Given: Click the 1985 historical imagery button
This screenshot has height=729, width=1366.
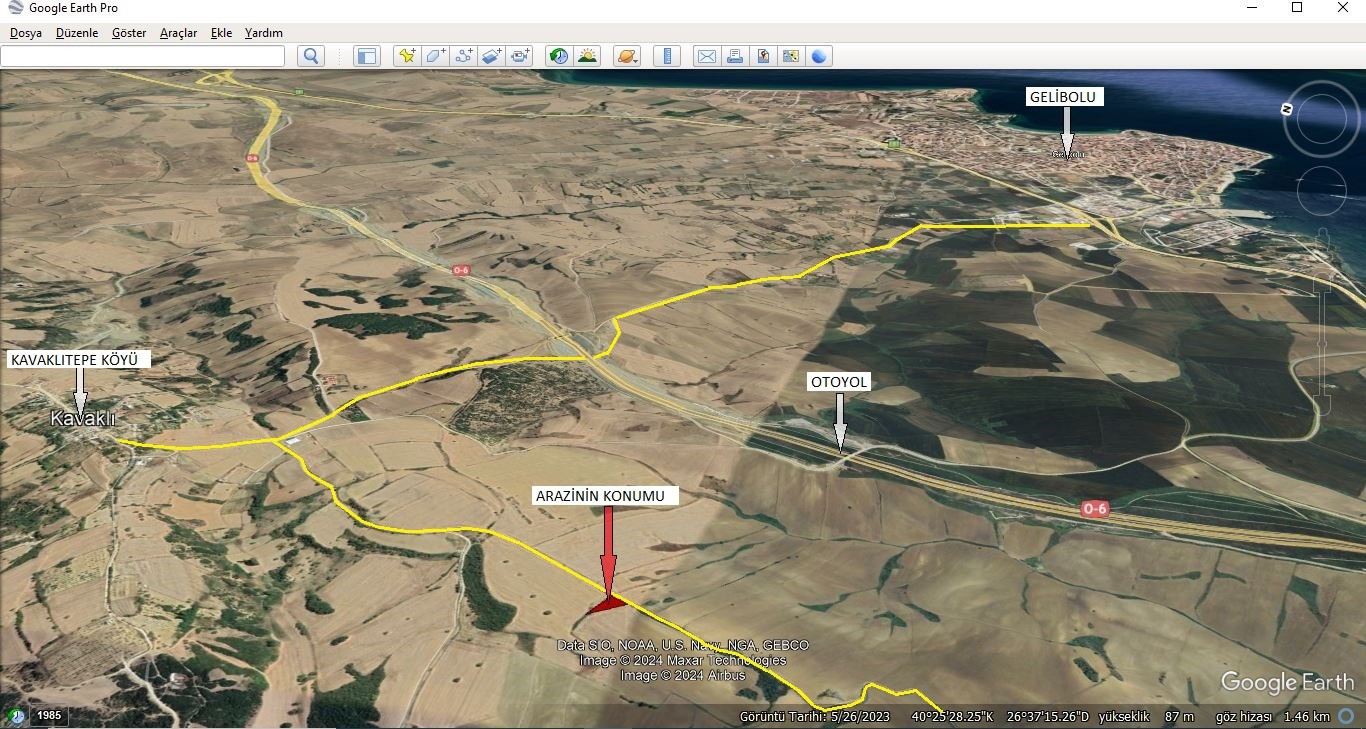Looking at the screenshot, I should (x=49, y=716).
